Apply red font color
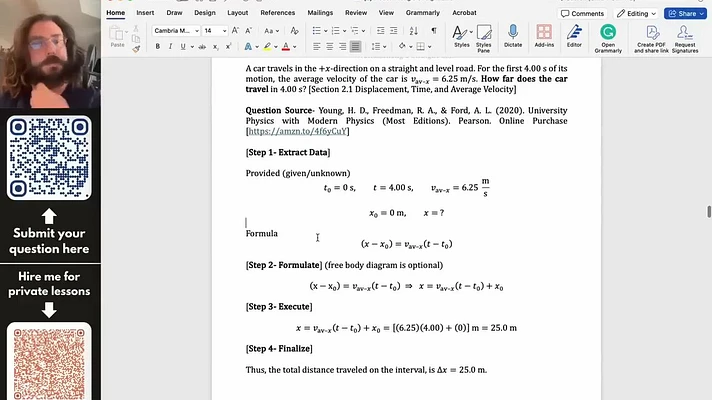The image size is (712, 400). 286,47
